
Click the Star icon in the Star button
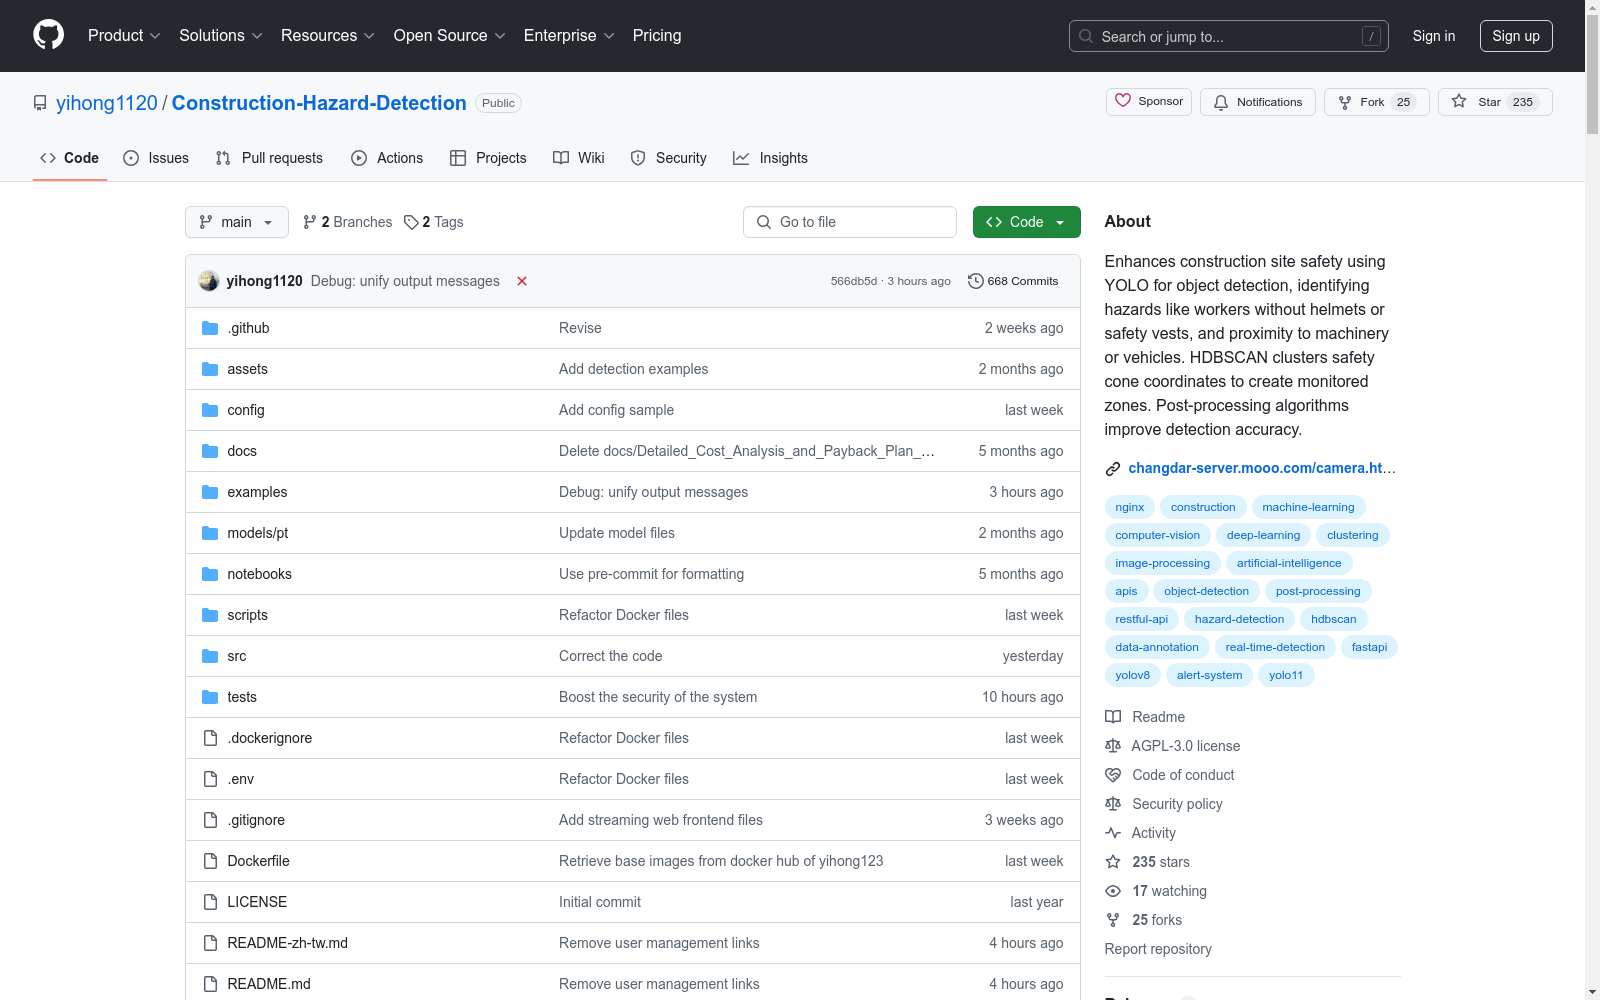pos(1459,101)
